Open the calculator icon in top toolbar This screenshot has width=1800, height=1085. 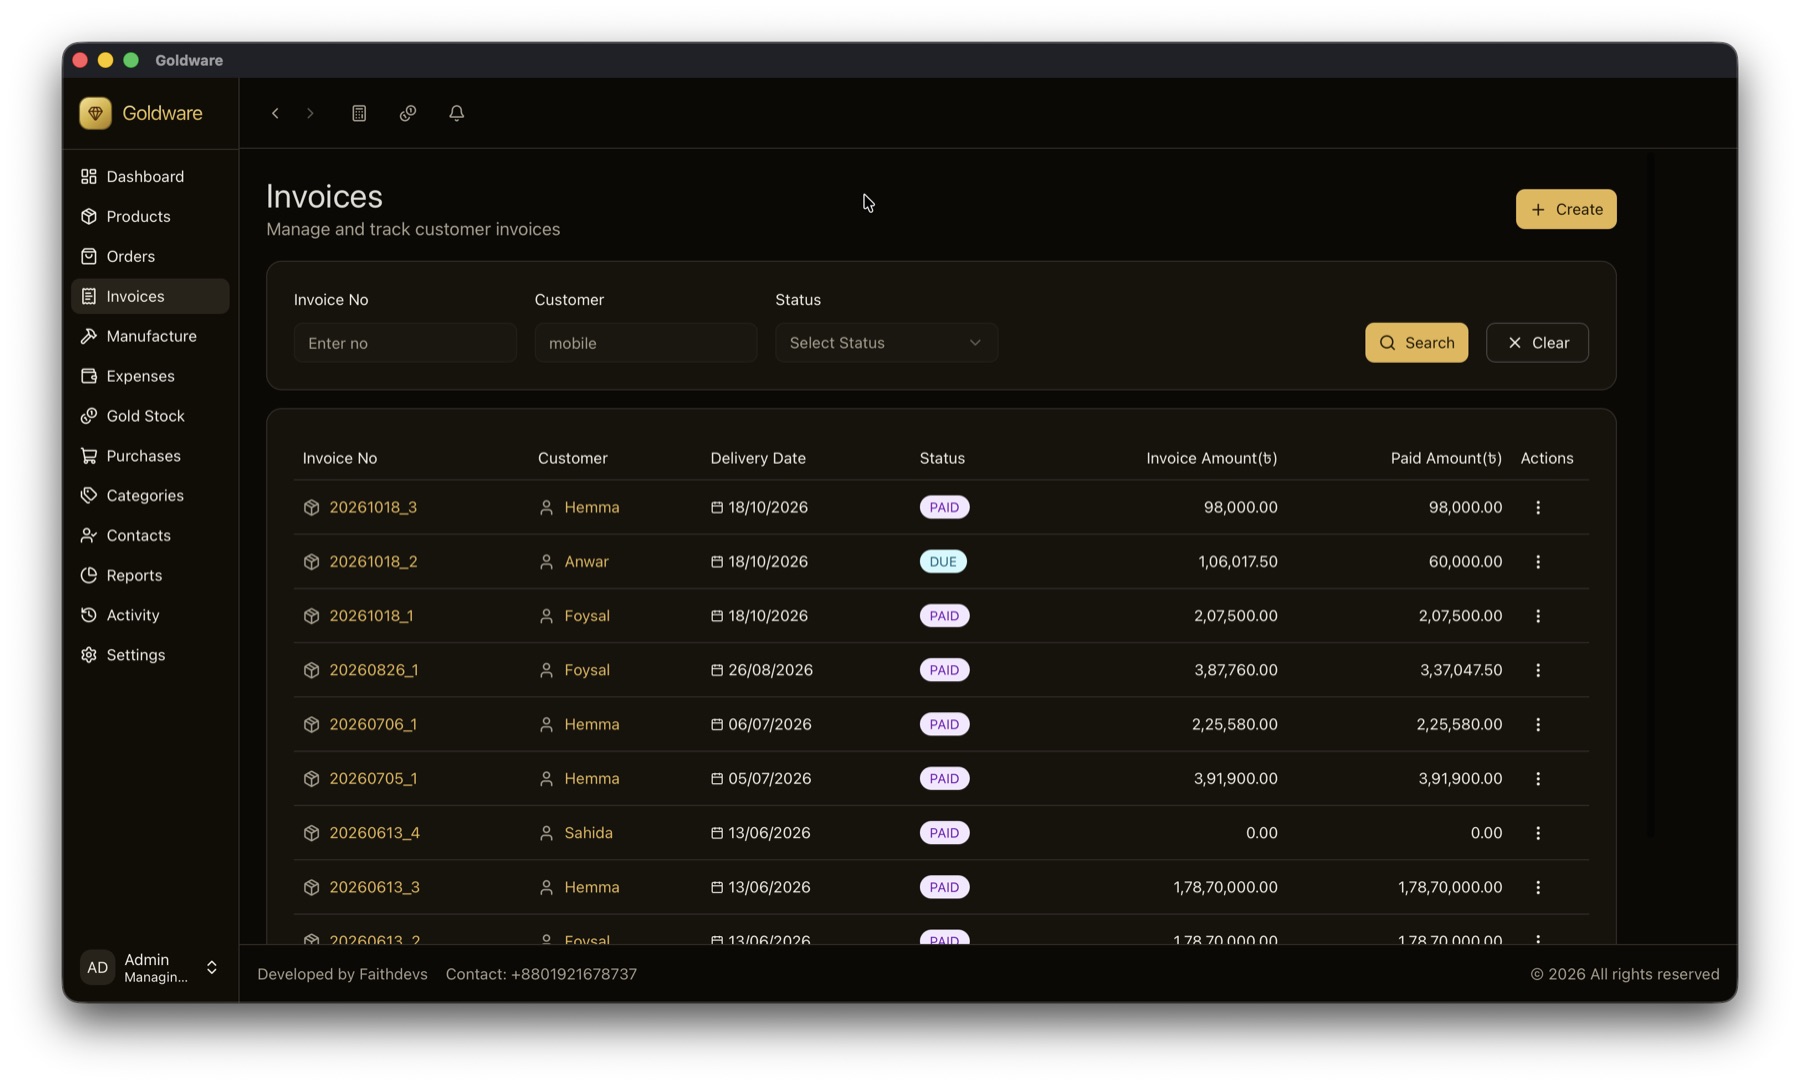pos(359,113)
